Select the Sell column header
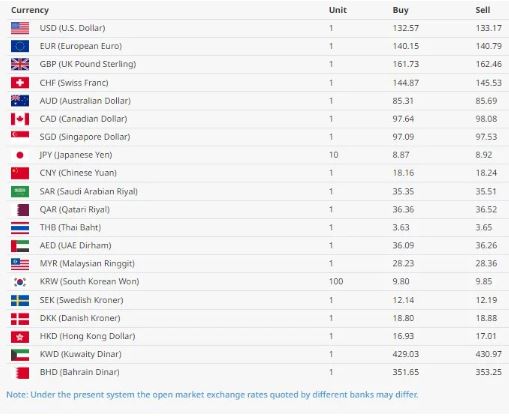The width and height of the screenshot is (509, 420). point(483,10)
